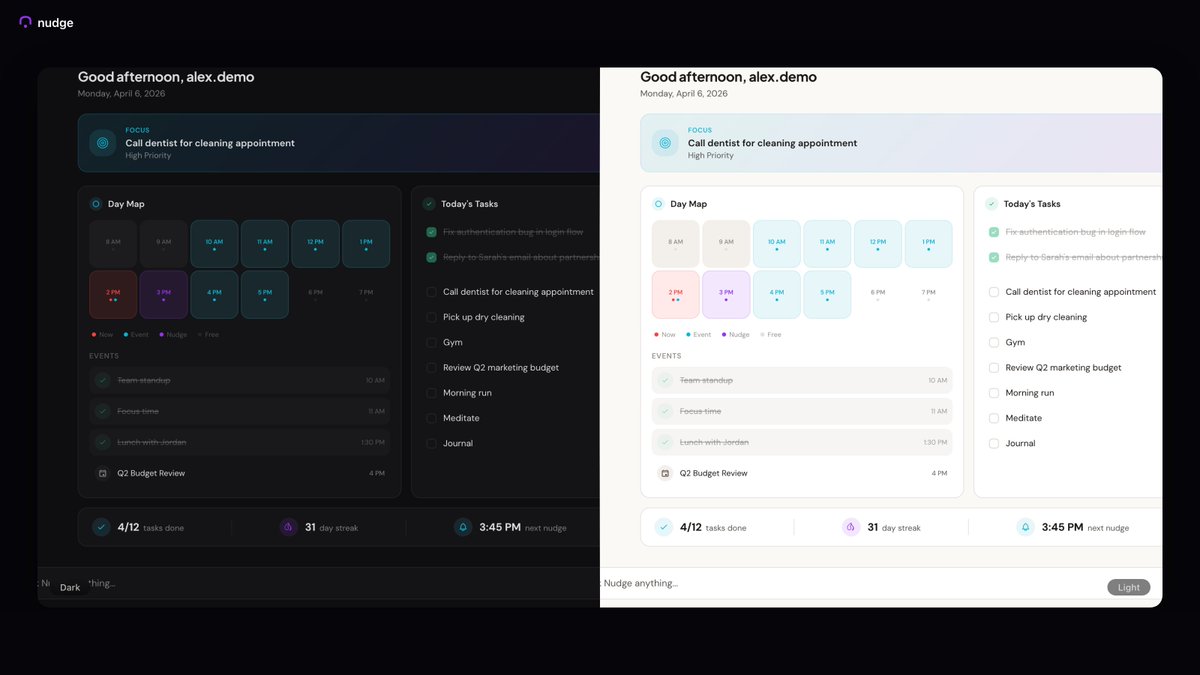The image size is (1200, 675).
Task: Select 3 PM slot in light Day Map
Action: click(x=727, y=295)
